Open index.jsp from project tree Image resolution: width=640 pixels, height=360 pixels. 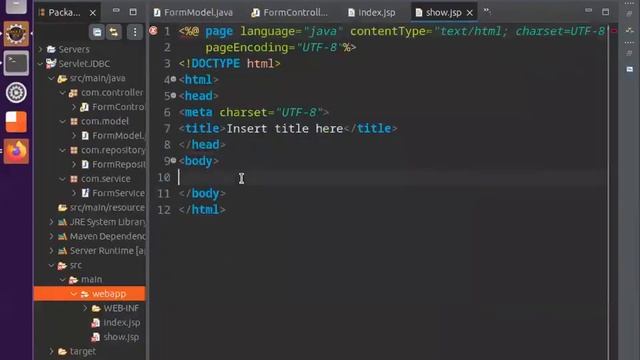click(116, 322)
